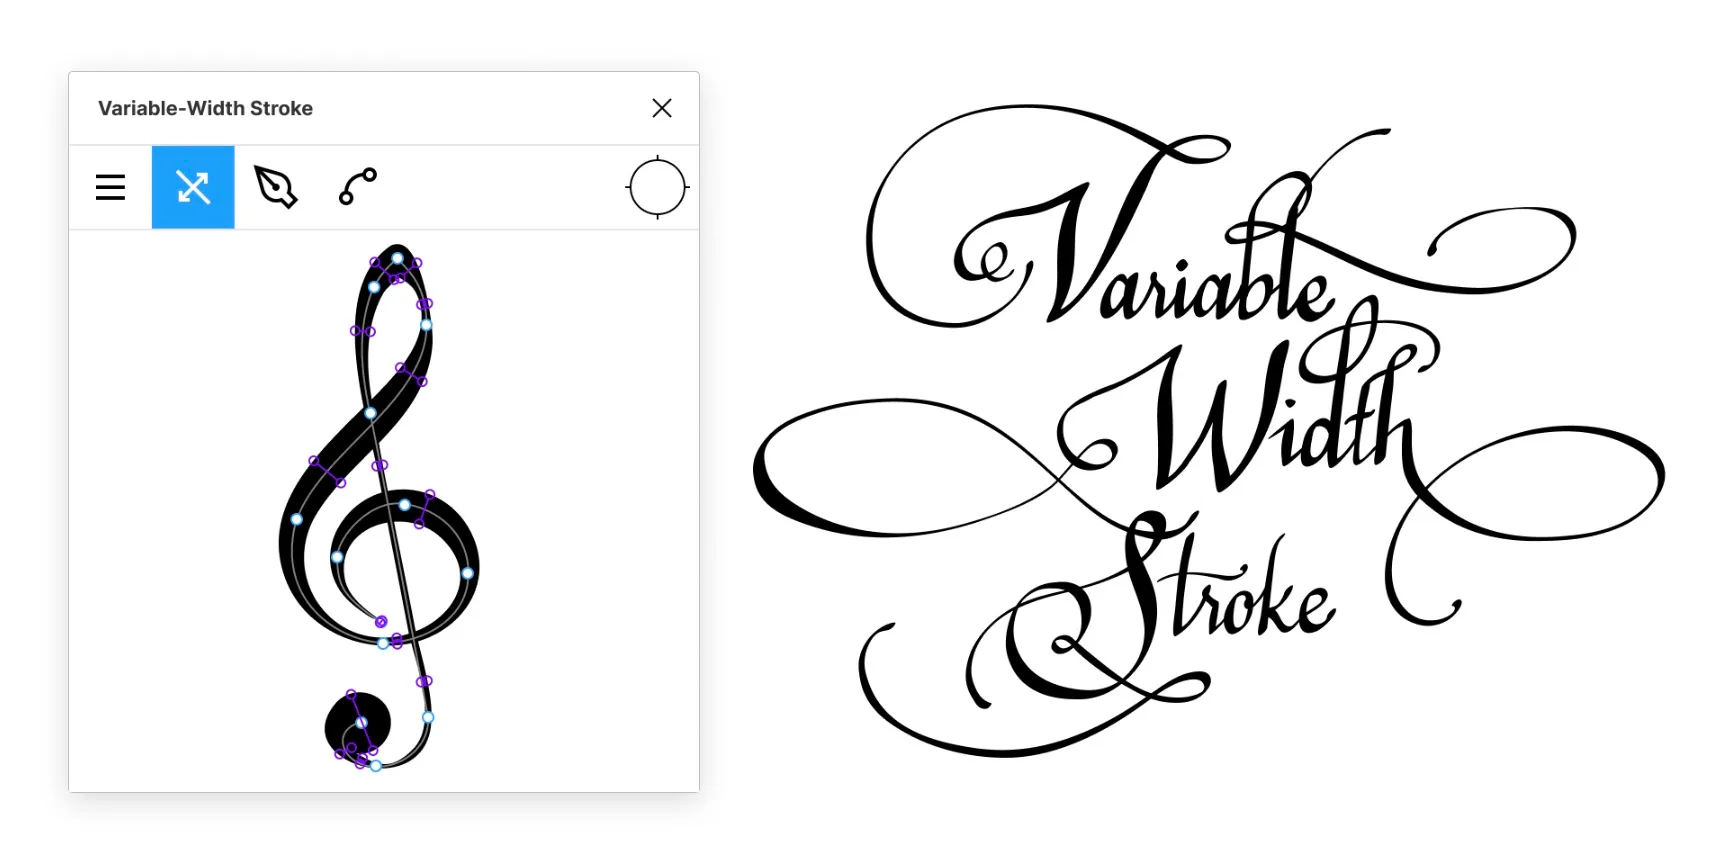This screenshot has width=1722, height=862.
Task: Select the anchor point atop the treble clef
Action: (397, 258)
